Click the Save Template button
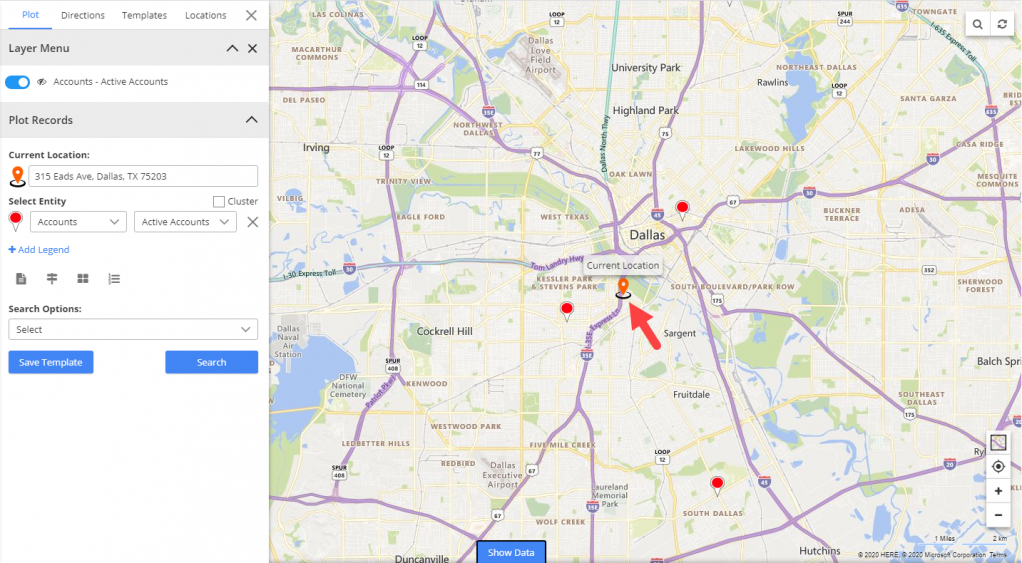This screenshot has width=1022, height=563. point(51,362)
